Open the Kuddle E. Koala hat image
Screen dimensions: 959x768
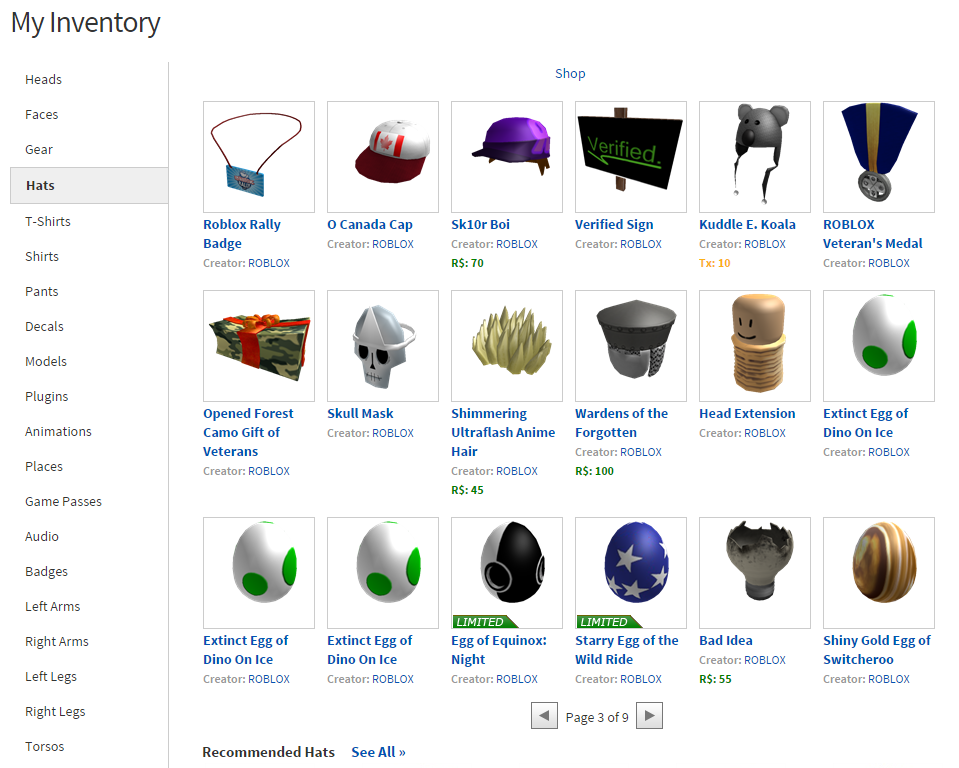click(755, 157)
